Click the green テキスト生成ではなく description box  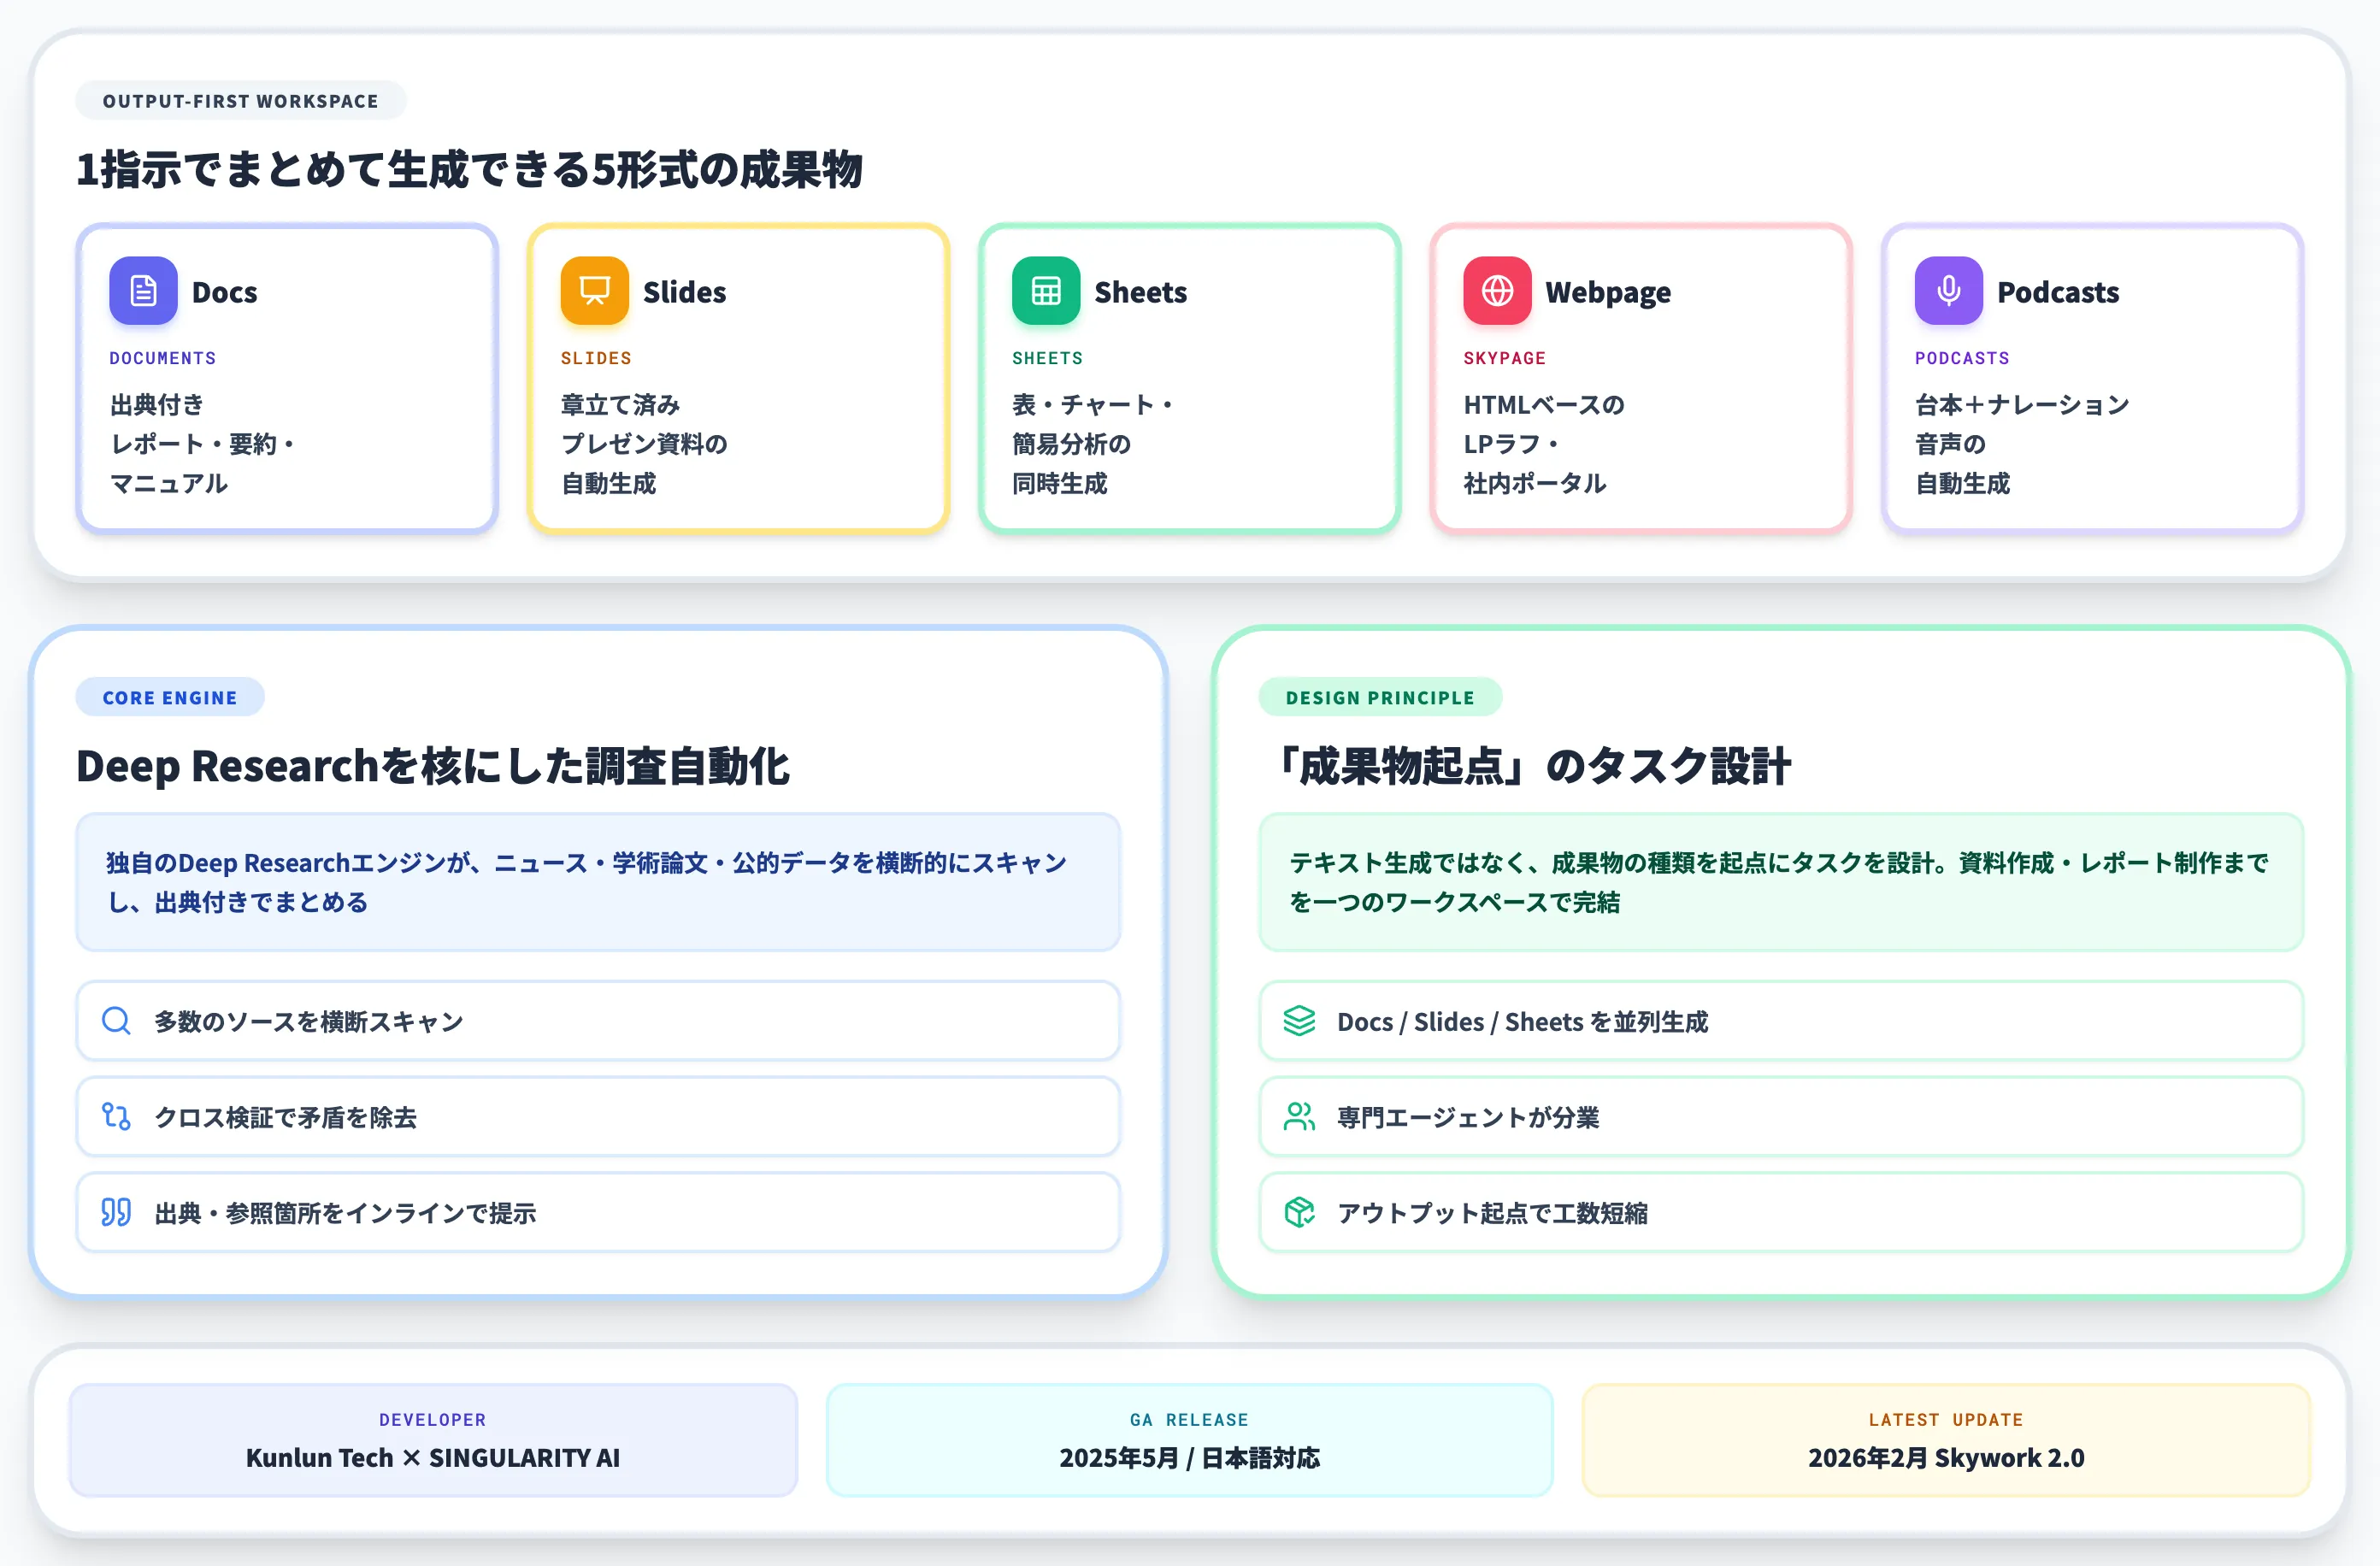pyautogui.click(x=1781, y=882)
